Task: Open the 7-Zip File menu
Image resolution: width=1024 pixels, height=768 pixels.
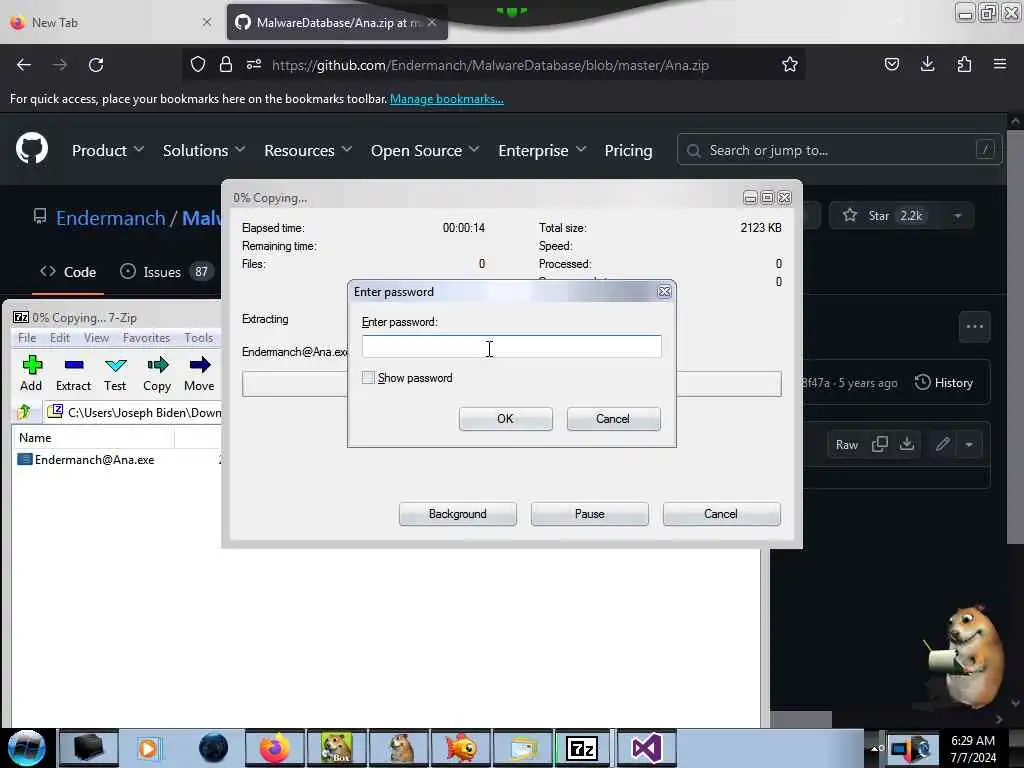Action: click(27, 338)
